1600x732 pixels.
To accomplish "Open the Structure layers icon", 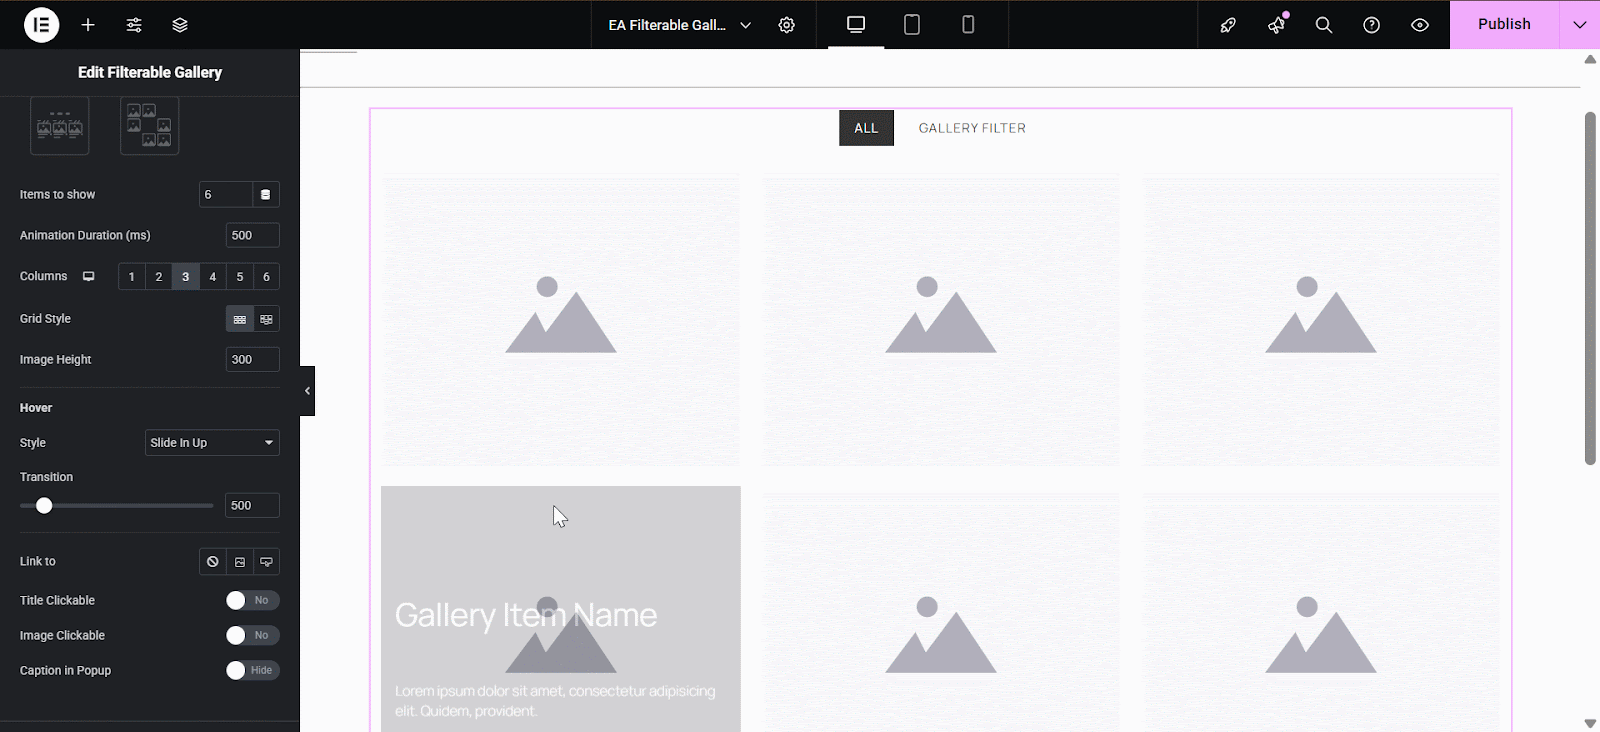I will click(x=180, y=25).
